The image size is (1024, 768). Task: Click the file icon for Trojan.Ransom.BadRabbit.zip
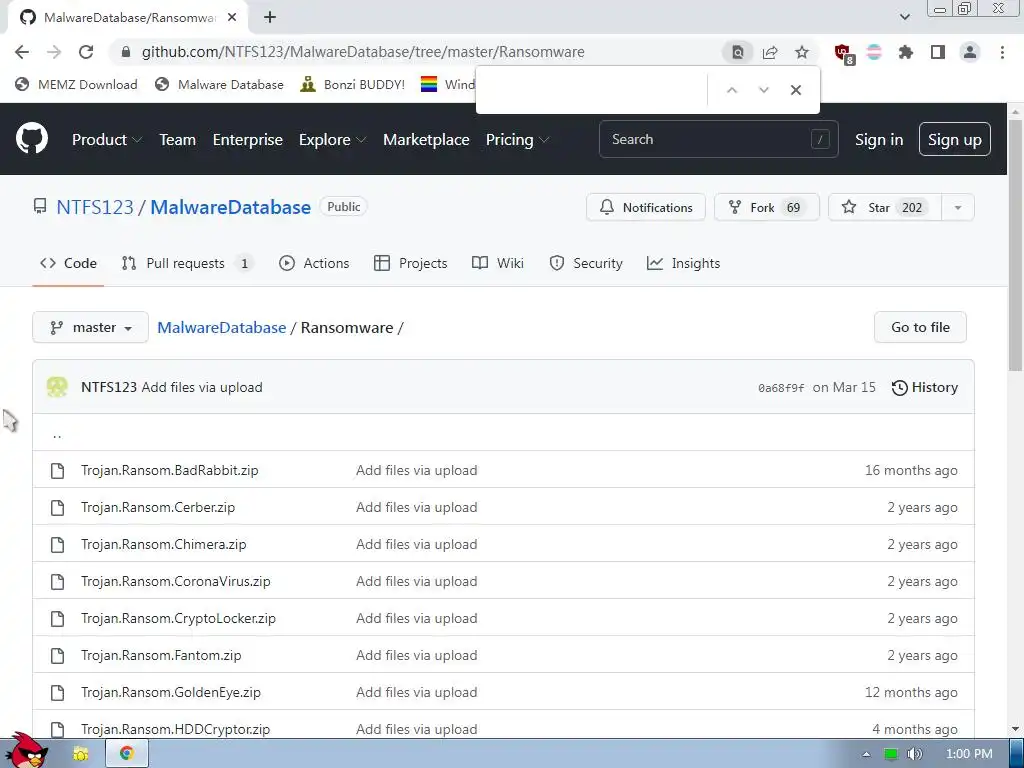tap(57, 470)
